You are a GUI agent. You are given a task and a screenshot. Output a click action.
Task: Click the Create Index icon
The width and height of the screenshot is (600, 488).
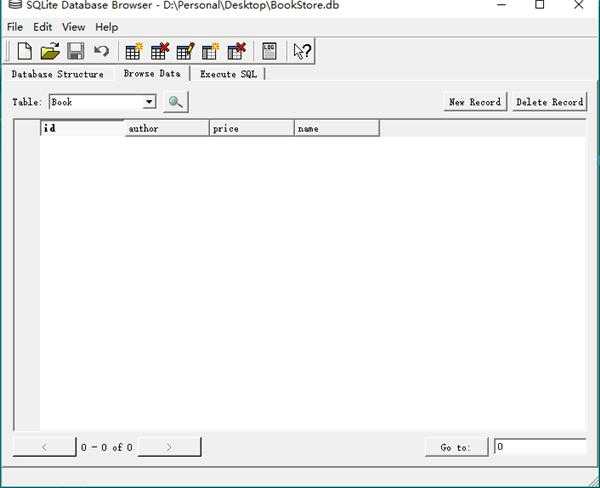tap(210, 51)
